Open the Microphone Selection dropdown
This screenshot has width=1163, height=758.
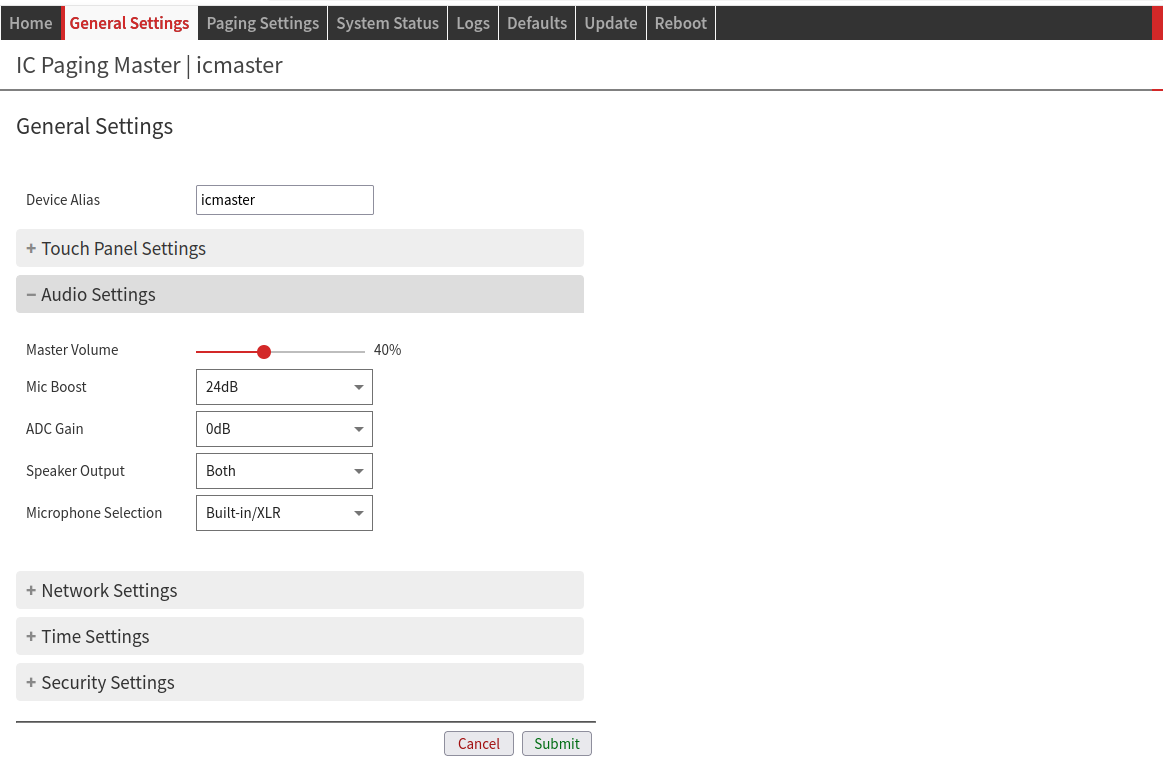point(284,513)
